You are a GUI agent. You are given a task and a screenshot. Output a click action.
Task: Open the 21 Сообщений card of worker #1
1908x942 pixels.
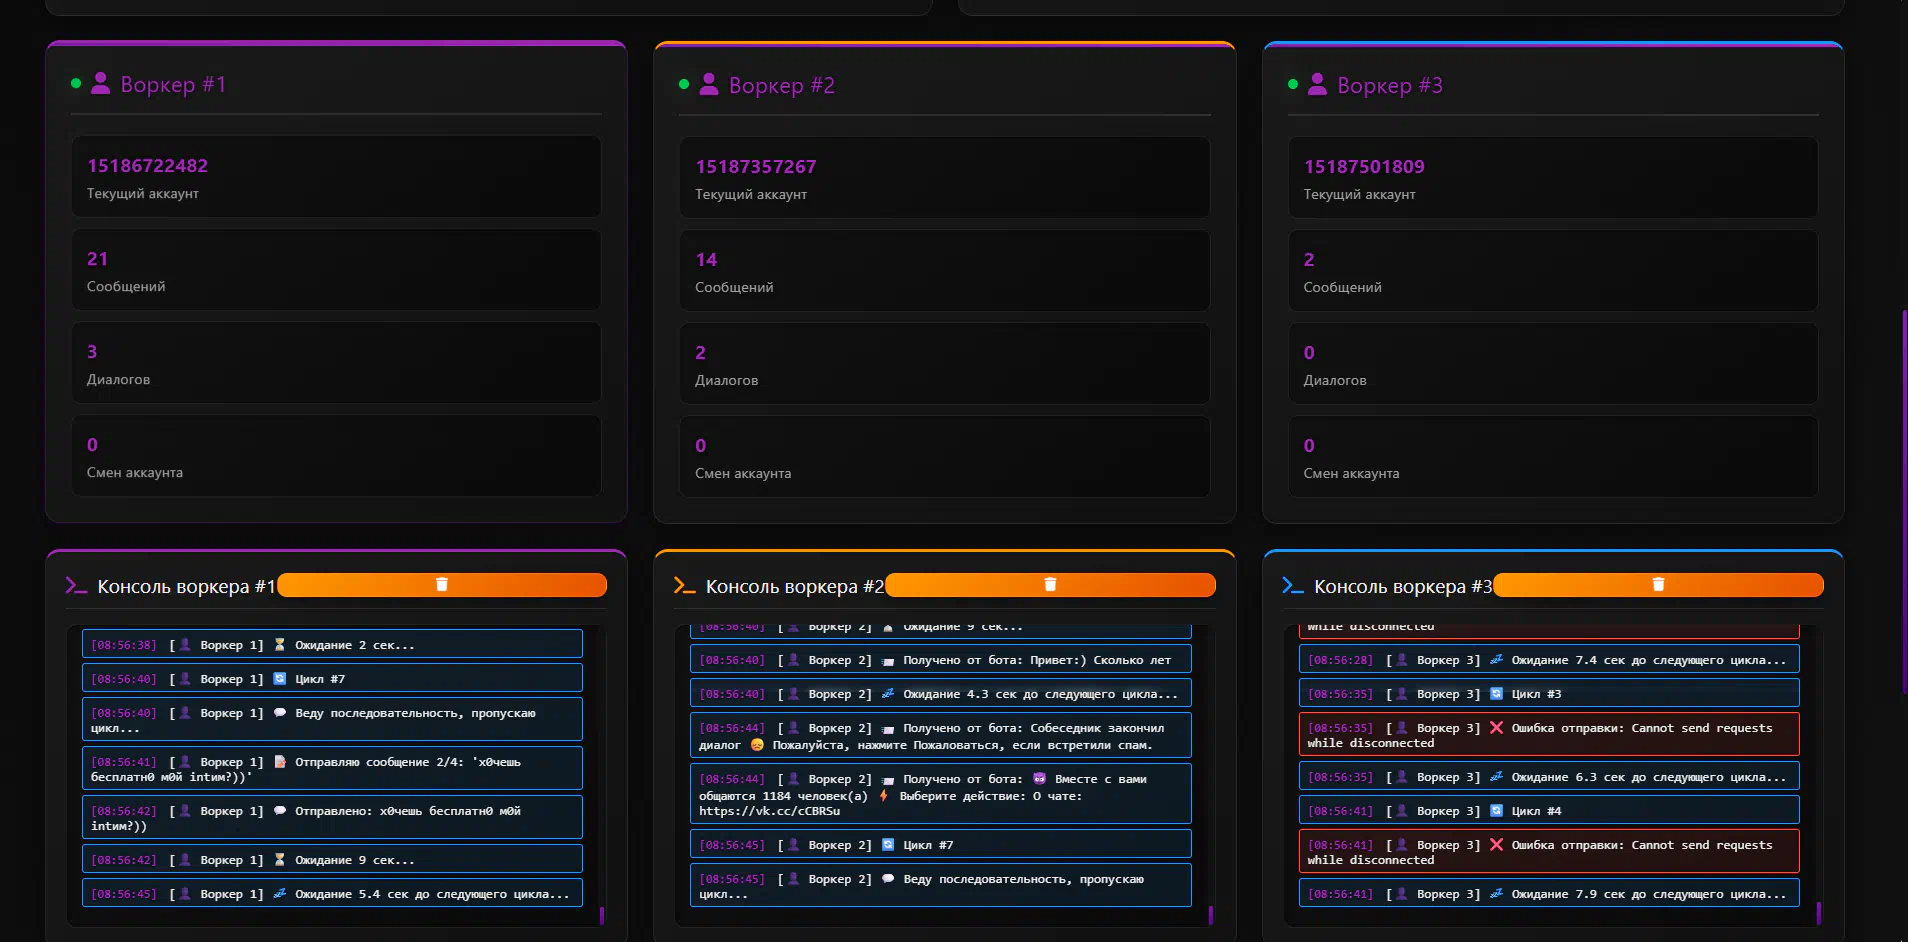[336, 270]
